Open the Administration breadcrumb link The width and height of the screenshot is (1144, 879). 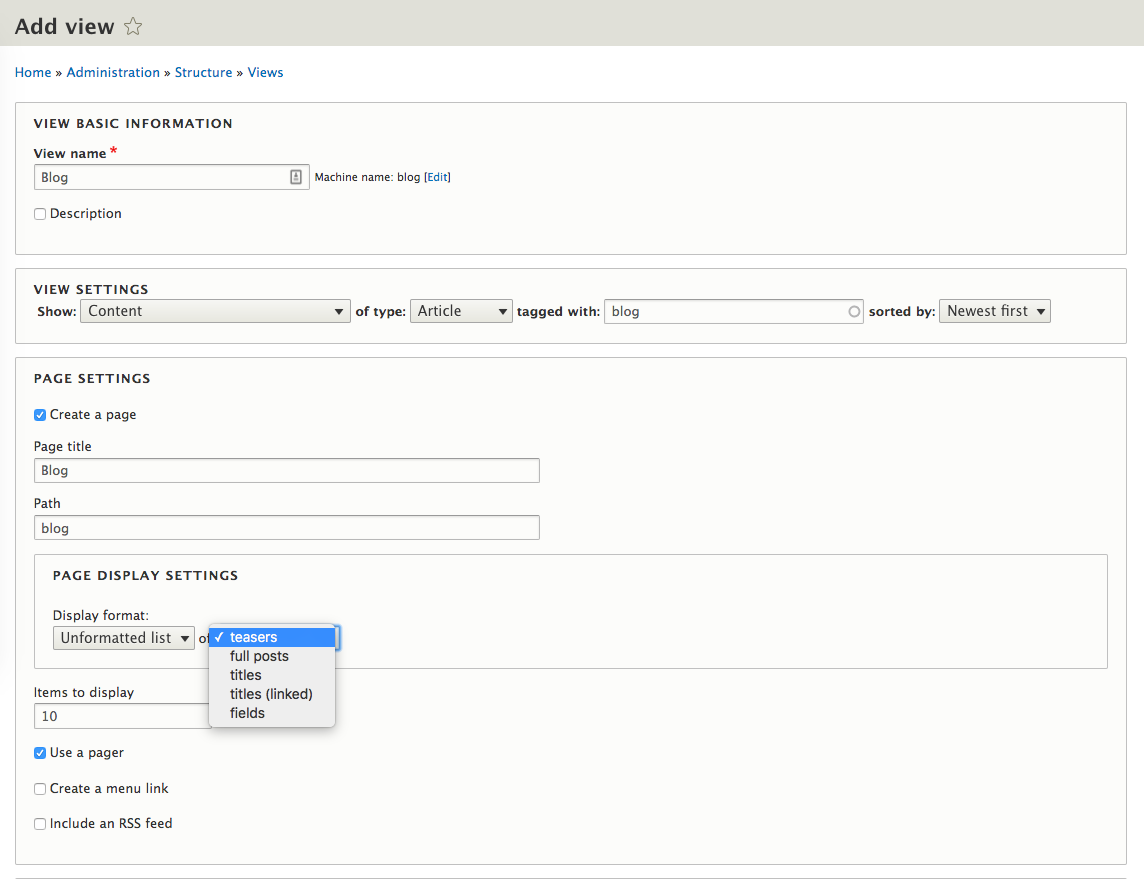(x=113, y=72)
